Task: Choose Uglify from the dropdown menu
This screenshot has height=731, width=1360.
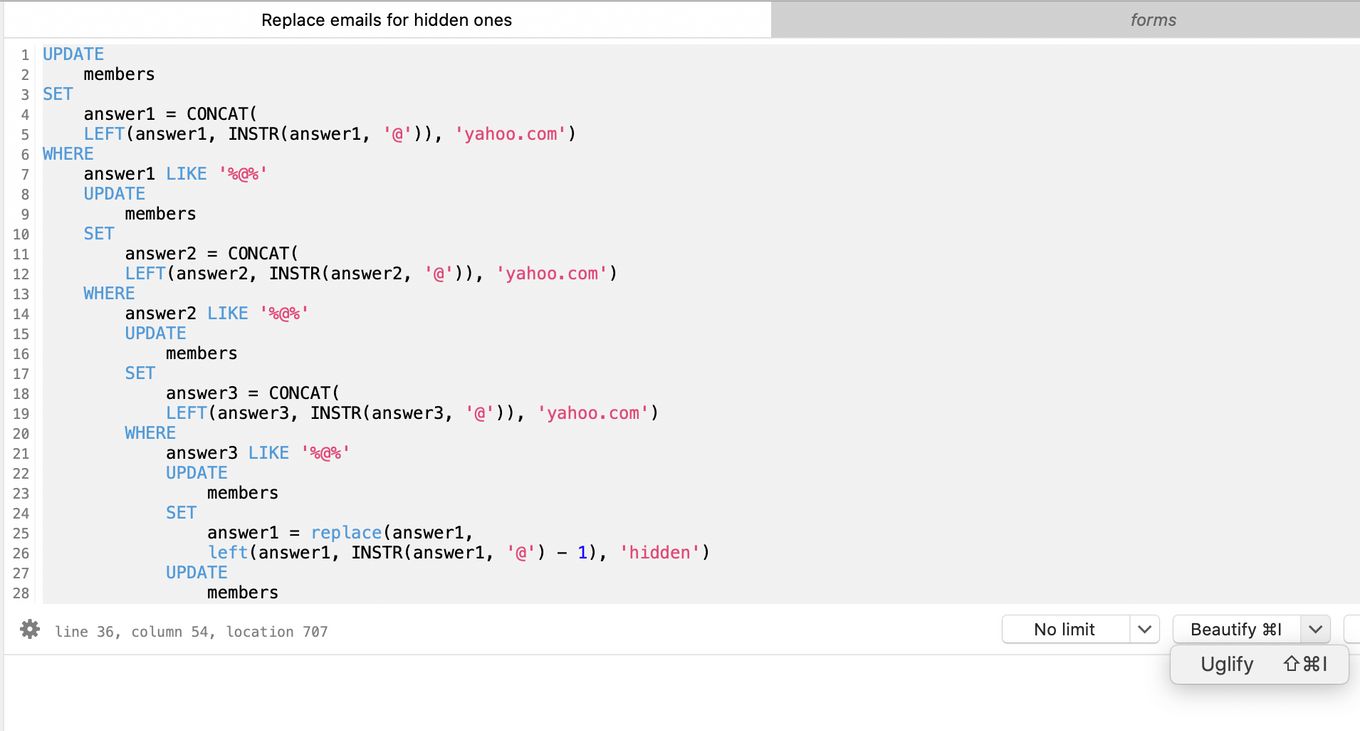Action: pyautogui.click(x=1259, y=664)
